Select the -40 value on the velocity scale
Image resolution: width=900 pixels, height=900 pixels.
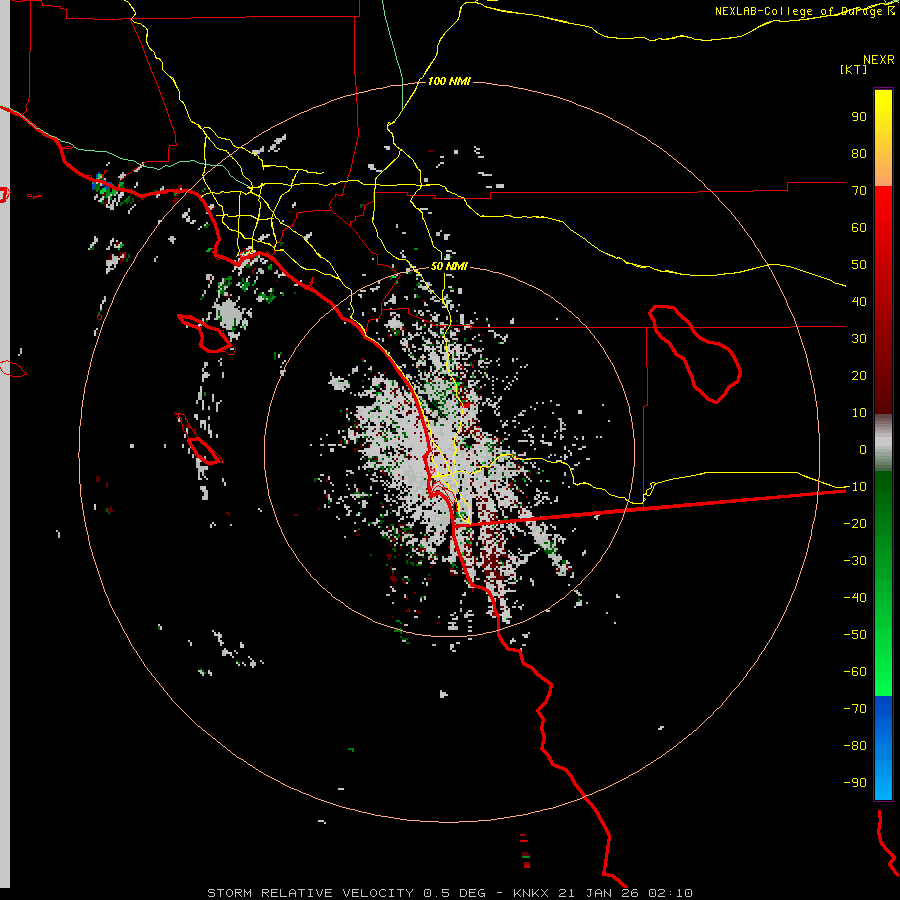pos(855,598)
